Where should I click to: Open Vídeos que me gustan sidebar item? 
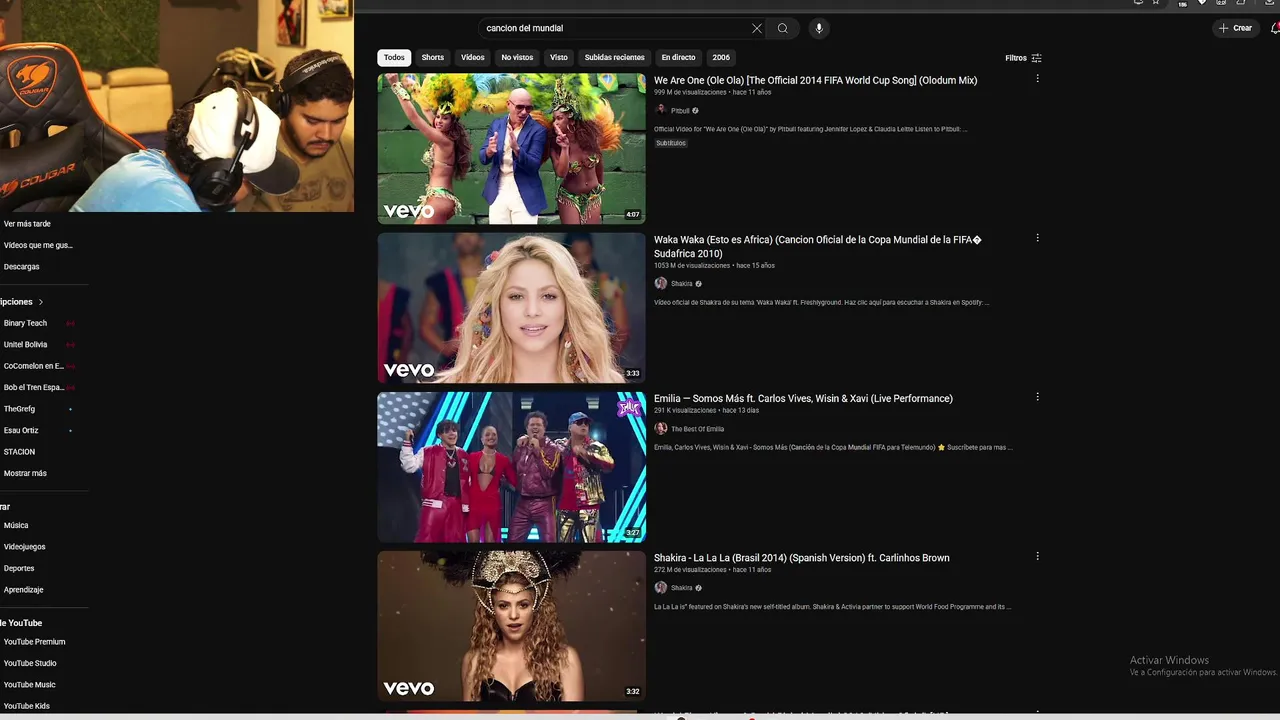click(x=38, y=245)
